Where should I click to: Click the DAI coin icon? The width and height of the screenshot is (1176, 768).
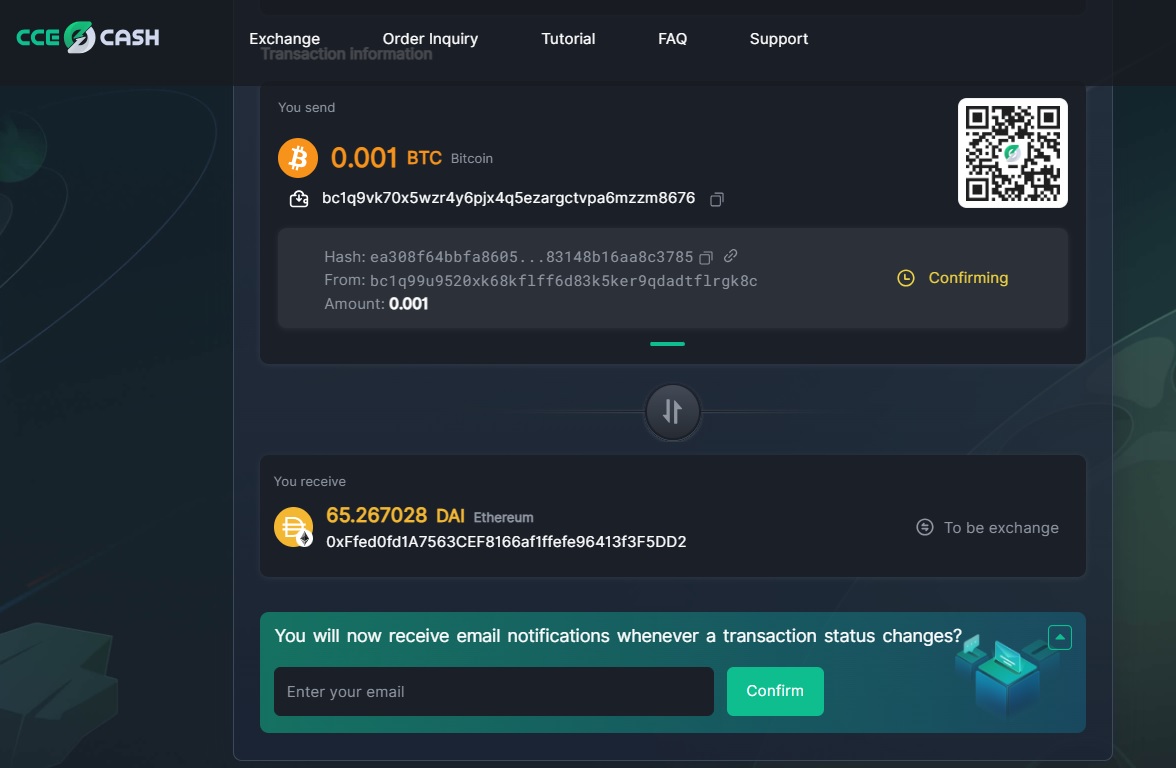click(x=293, y=527)
